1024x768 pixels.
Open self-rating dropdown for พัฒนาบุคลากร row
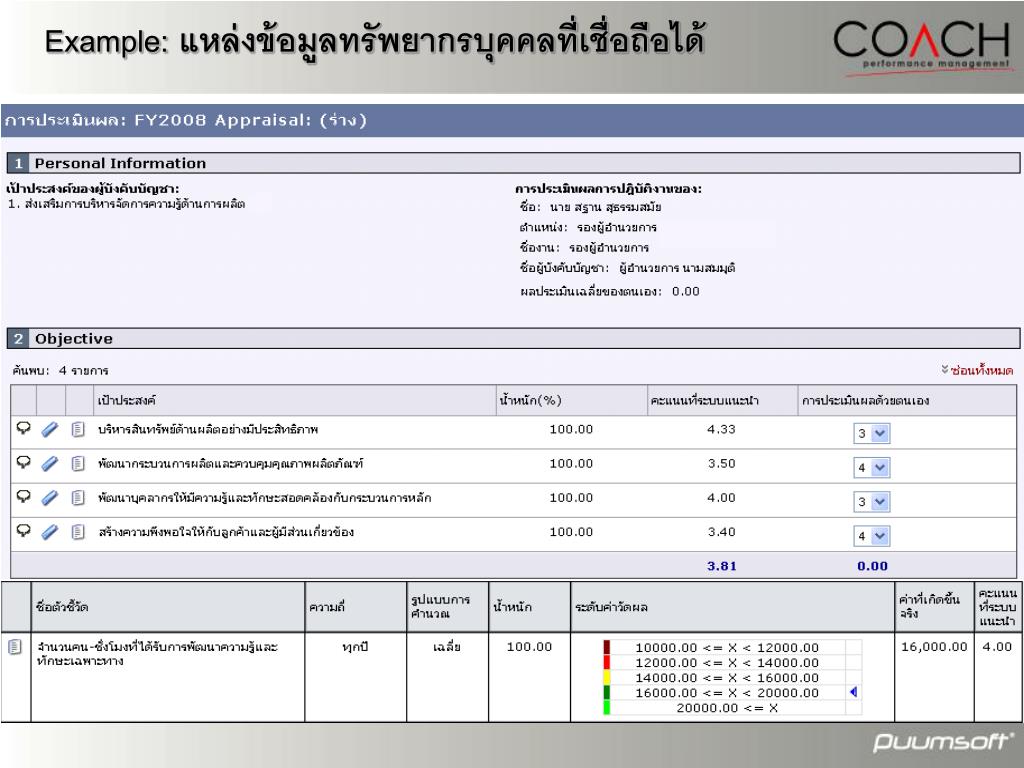point(872,502)
